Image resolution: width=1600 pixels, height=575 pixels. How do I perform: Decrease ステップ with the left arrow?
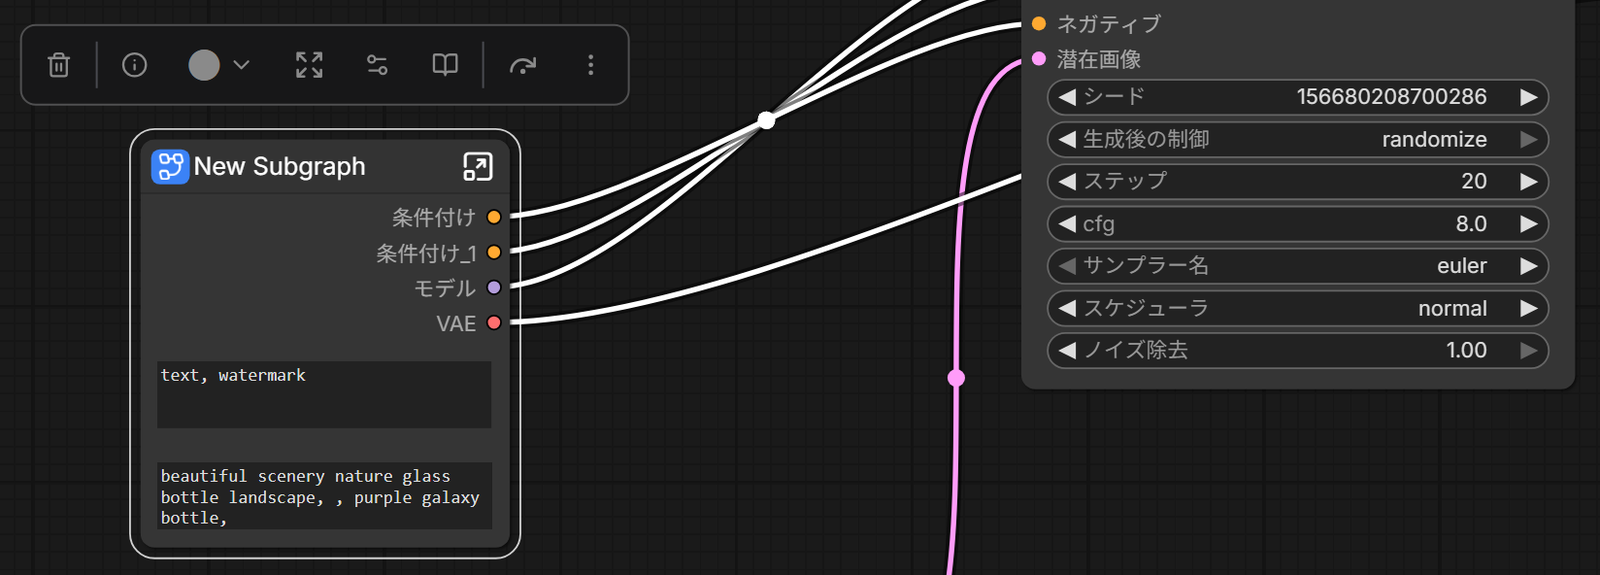click(1067, 181)
